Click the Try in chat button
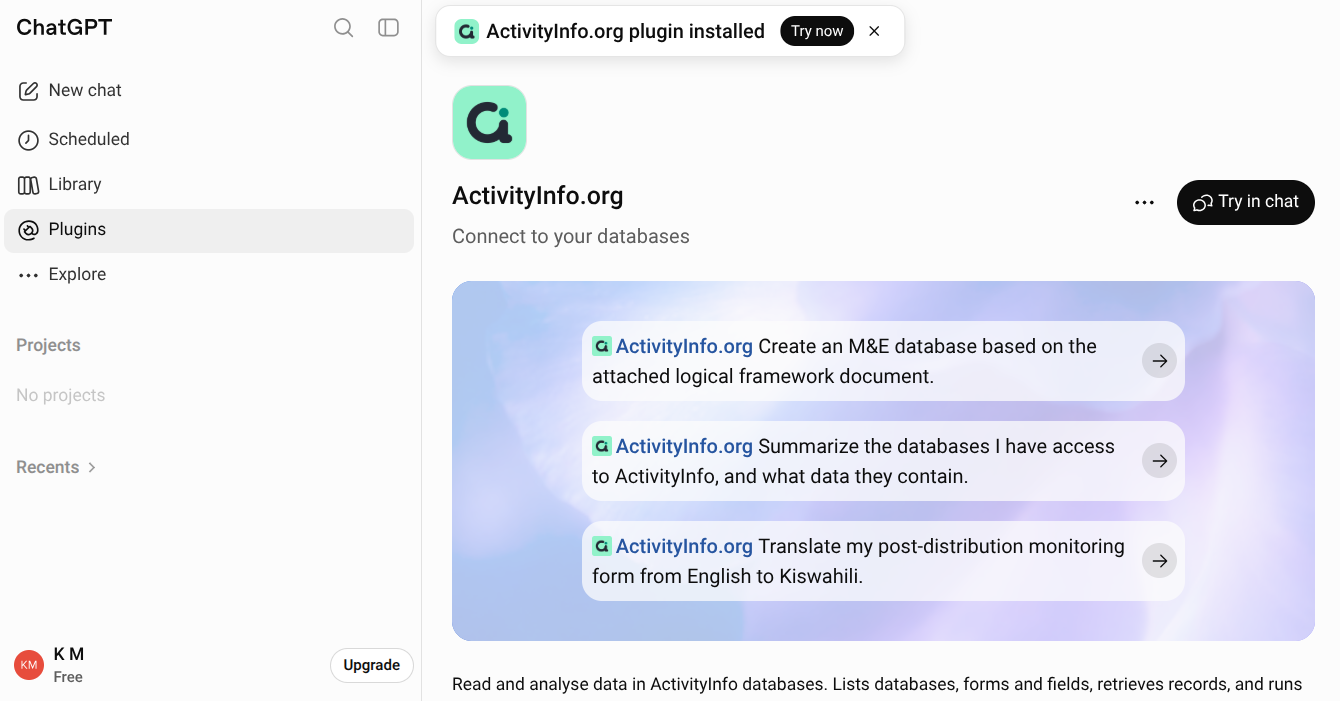The width and height of the screenshot is (1340, 701). [1246, 202]
